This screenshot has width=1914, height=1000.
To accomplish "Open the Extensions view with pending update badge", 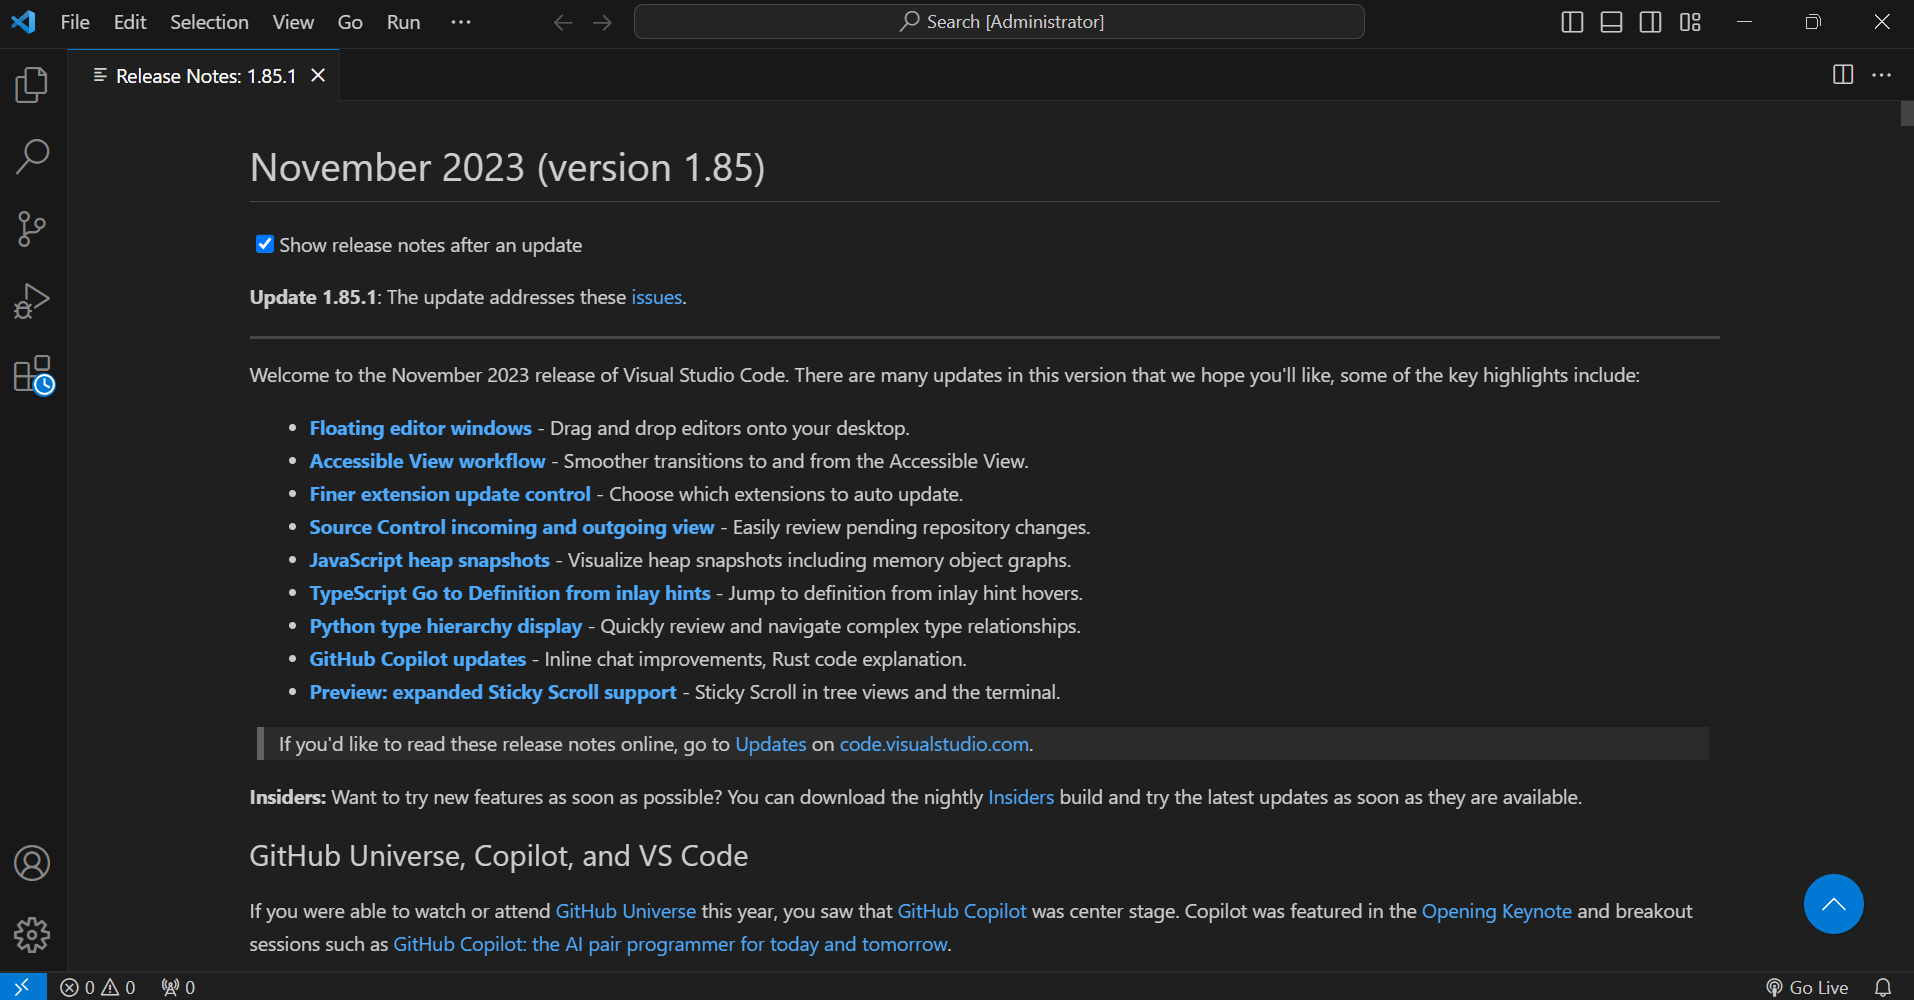I will point(31,375).
